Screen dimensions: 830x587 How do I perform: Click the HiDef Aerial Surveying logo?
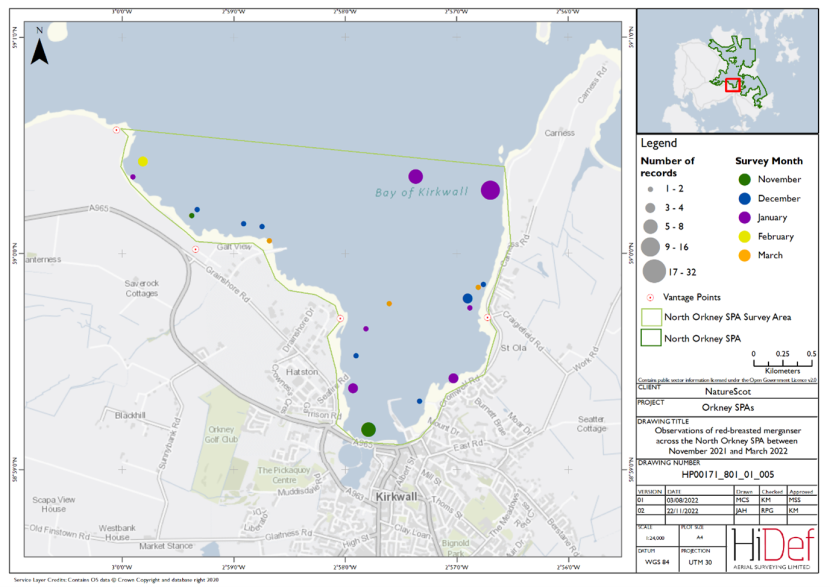click(773, 548)
